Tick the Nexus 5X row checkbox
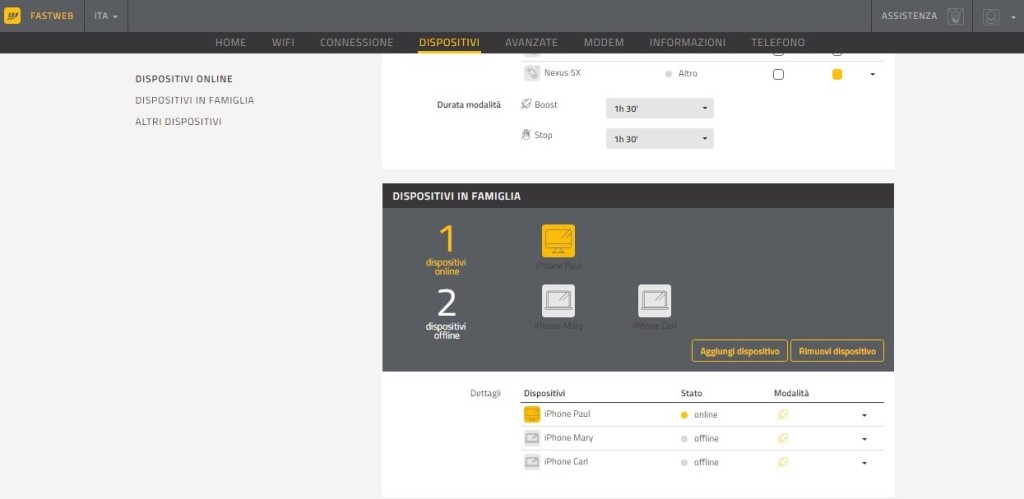The image size is (1024, 499). coord(778,74)
